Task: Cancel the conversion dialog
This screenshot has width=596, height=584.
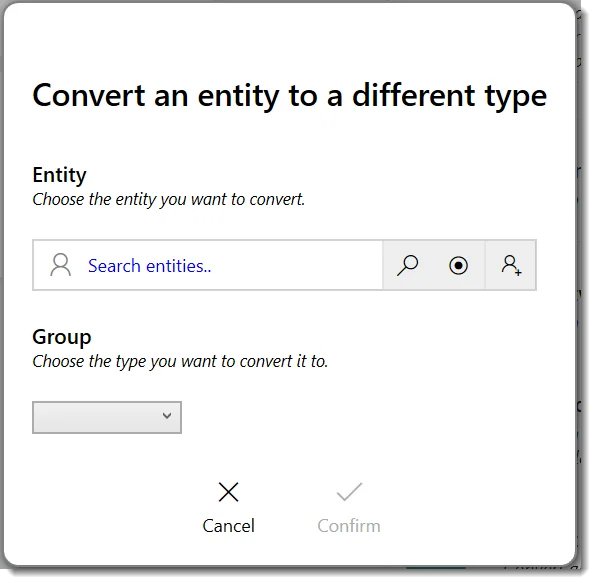Action: (228, 508)
